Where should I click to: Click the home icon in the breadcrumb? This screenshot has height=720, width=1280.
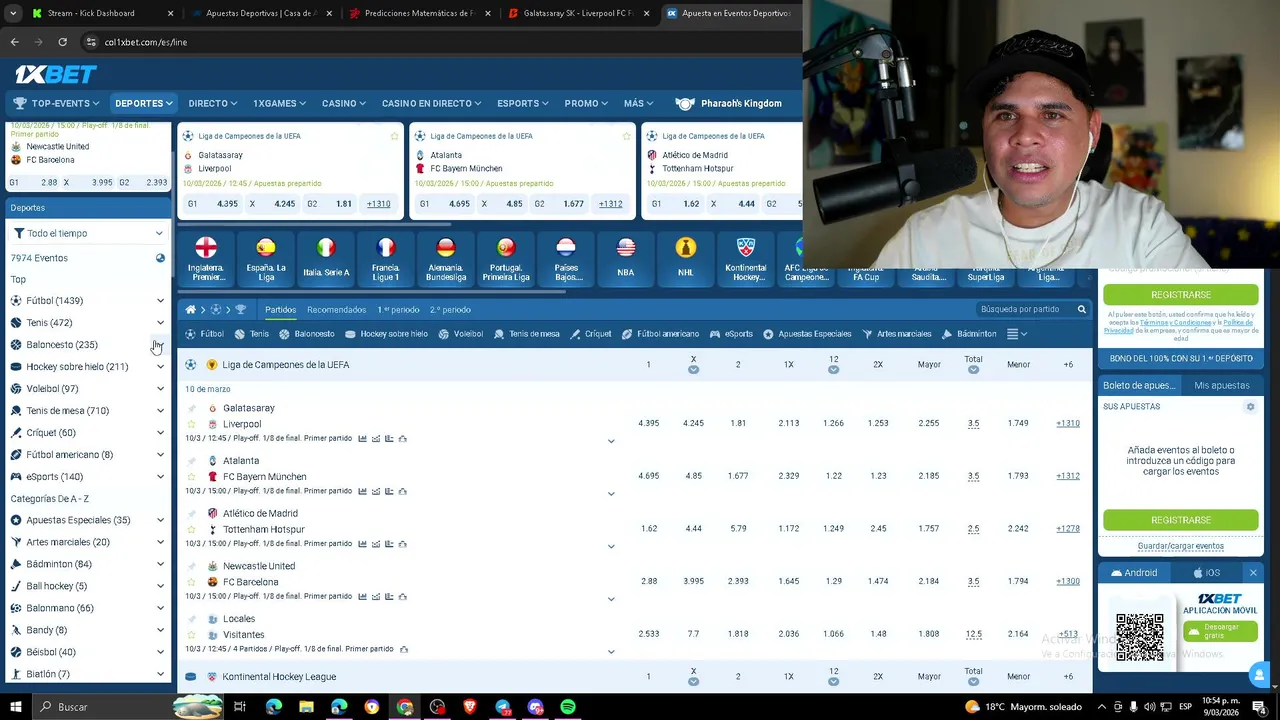pyautogui.click(x=190, y=310)
